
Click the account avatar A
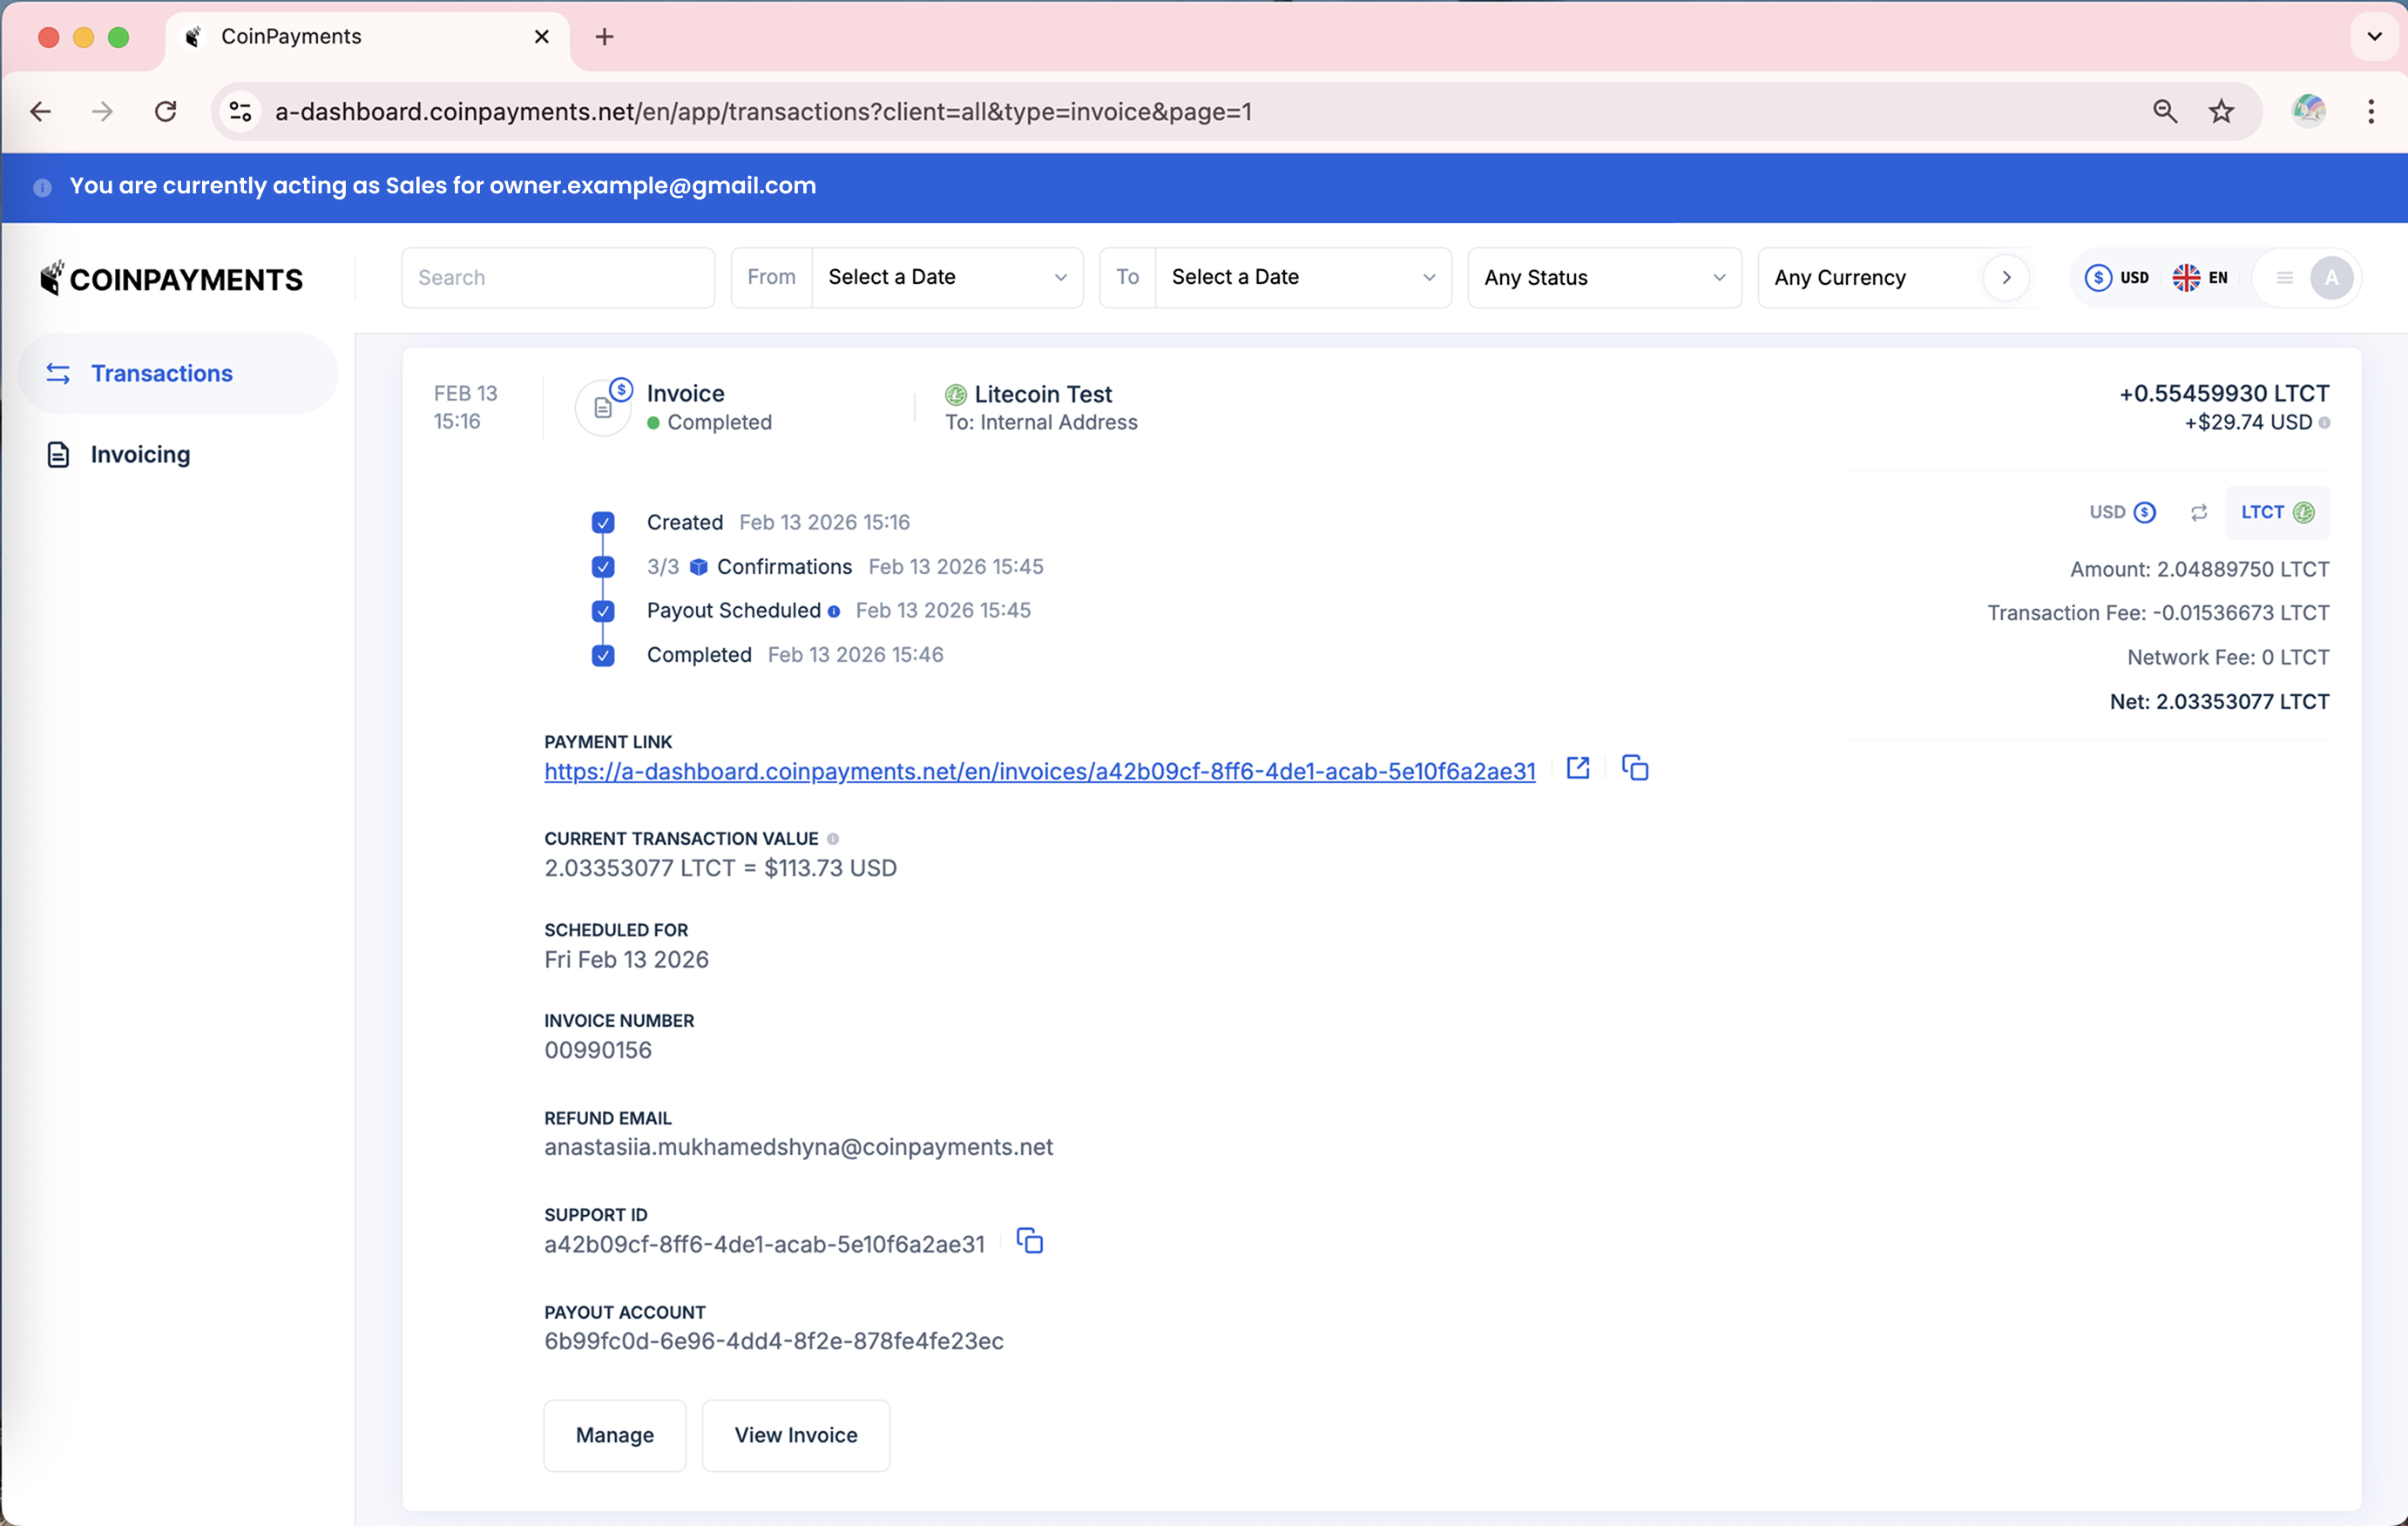2331,277
